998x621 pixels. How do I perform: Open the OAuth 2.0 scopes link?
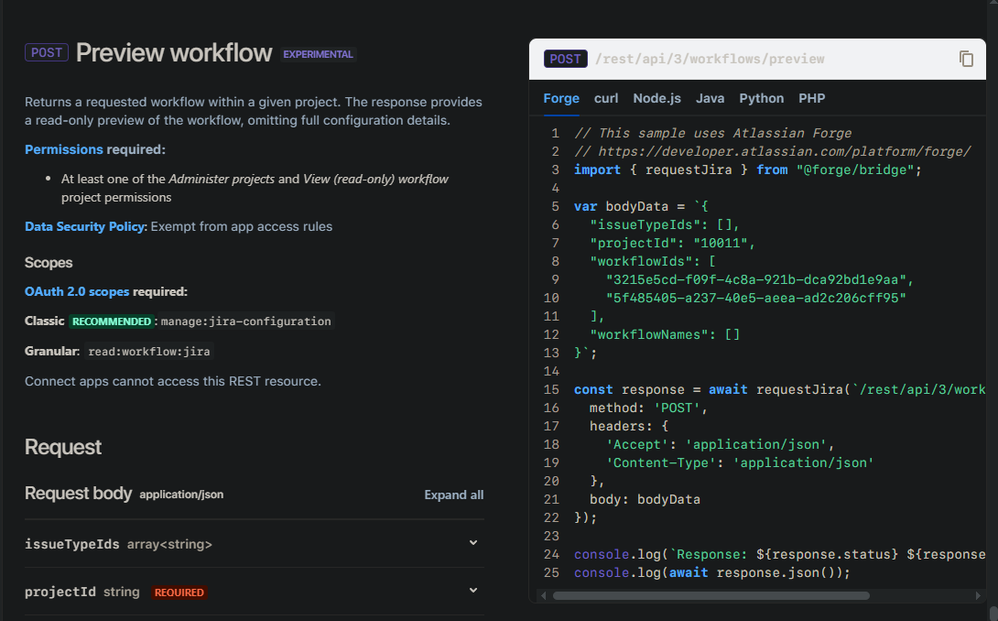(x=77, y=291)
